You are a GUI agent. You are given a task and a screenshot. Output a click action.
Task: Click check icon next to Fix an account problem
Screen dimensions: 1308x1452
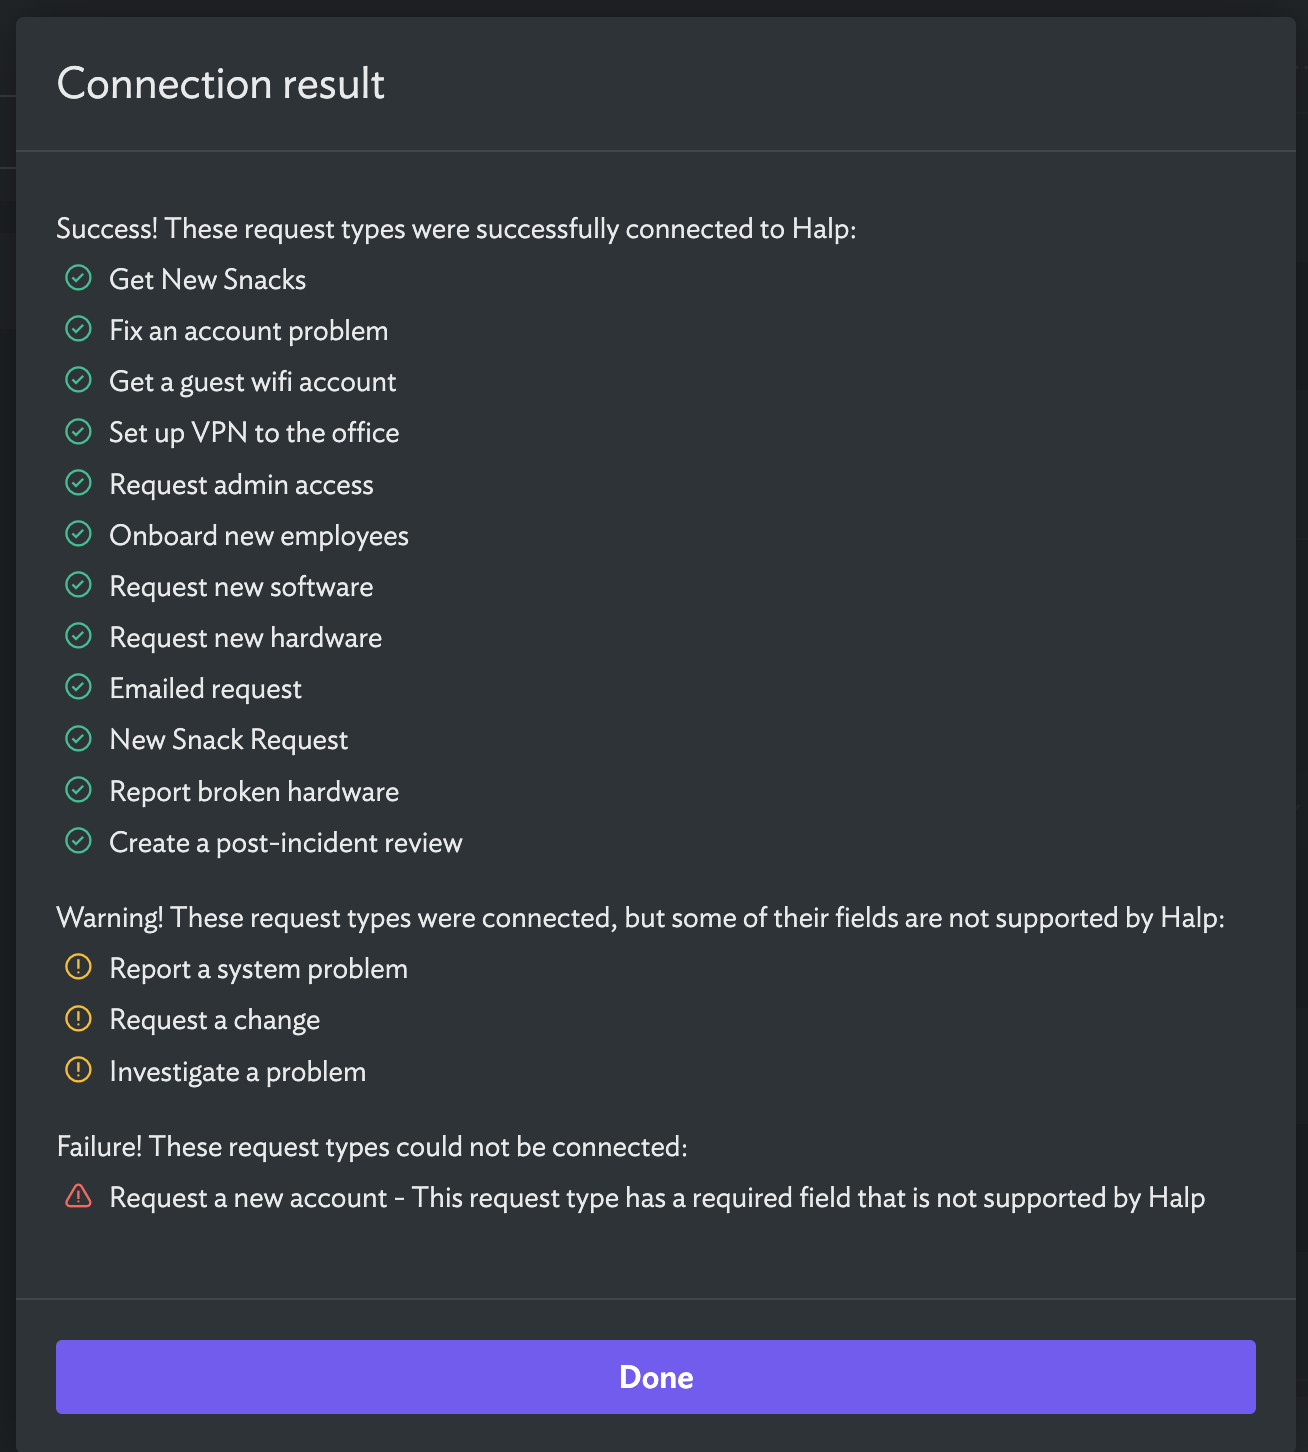pyautogui.click(x=78, y=329)
